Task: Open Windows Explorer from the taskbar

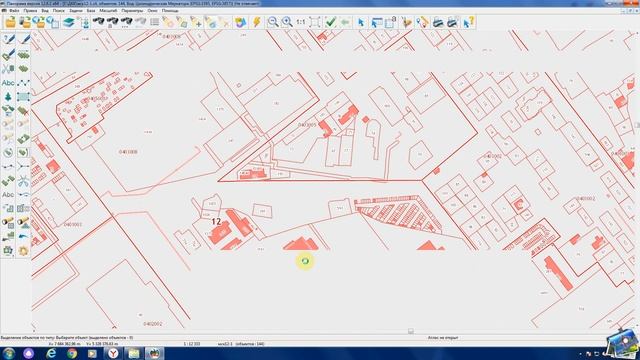Action: tap(134, 353)
